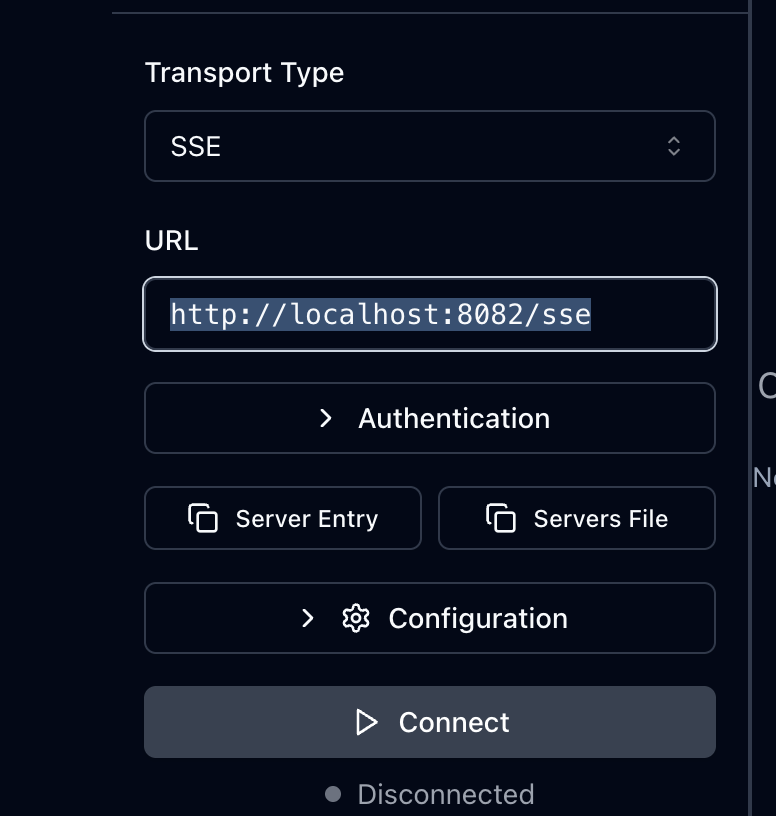
Task: Click the highlighted localhost:8082/sse text
Action: coord(380,314)
